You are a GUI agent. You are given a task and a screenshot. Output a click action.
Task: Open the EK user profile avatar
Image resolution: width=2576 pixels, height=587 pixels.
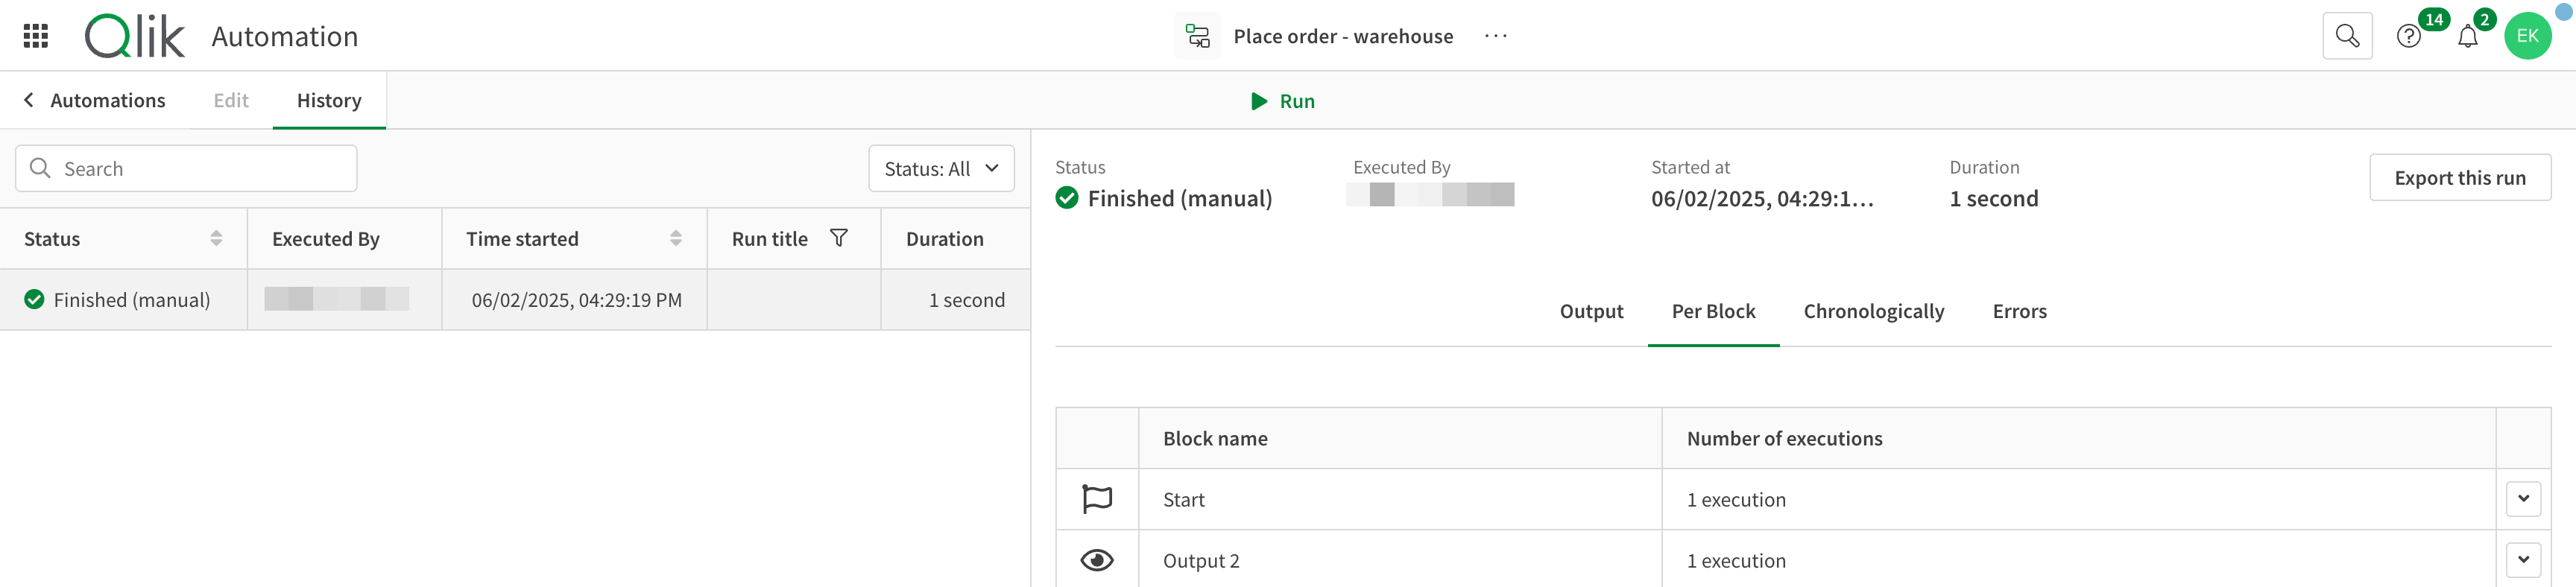2527,36
